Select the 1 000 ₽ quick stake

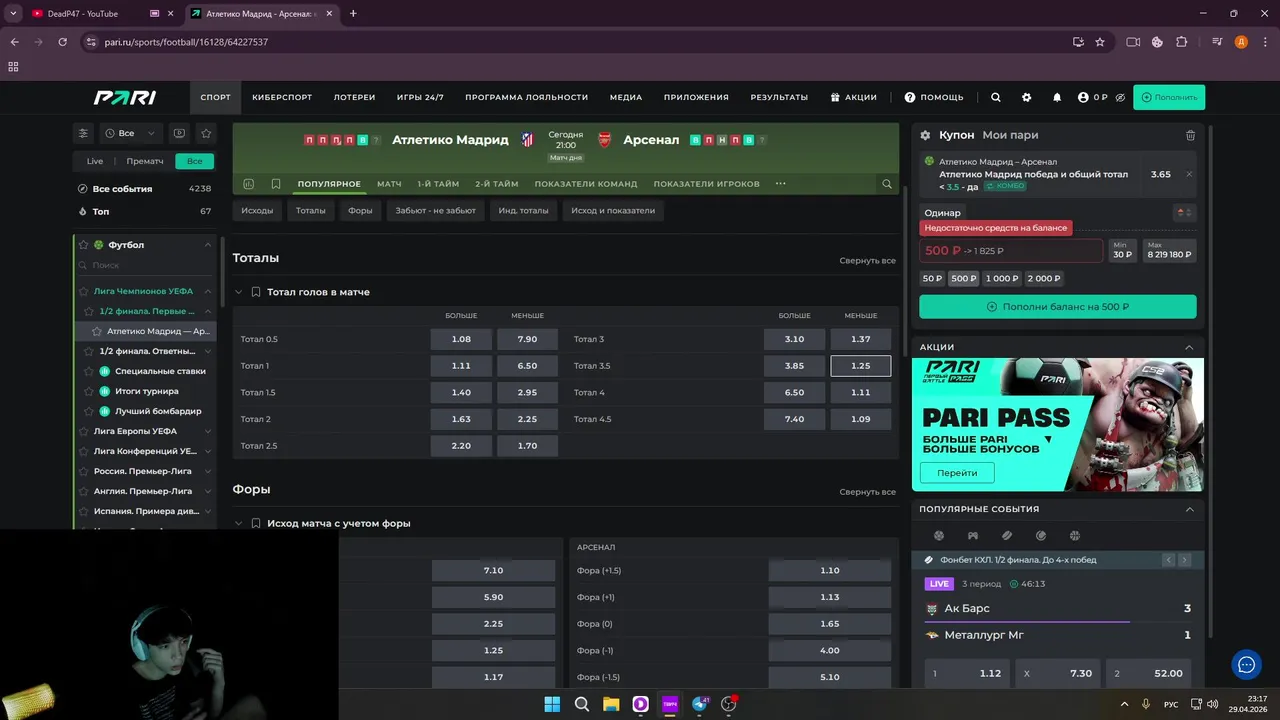click(1001, 279)
